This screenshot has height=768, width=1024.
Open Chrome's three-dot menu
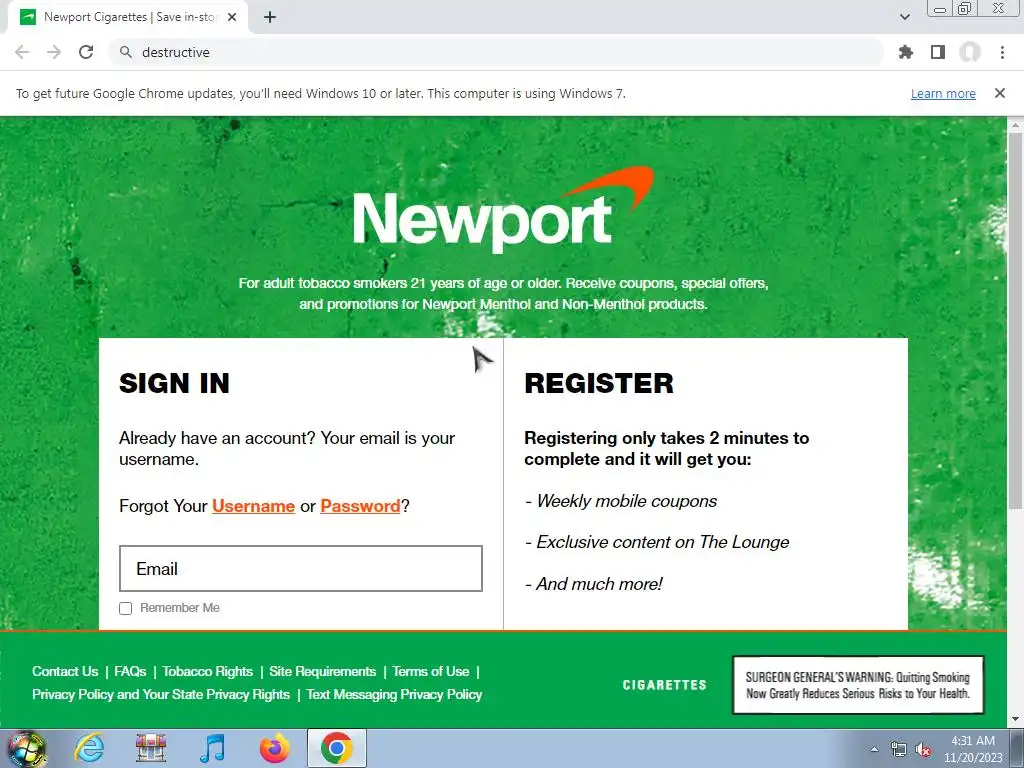(1002, 52)
